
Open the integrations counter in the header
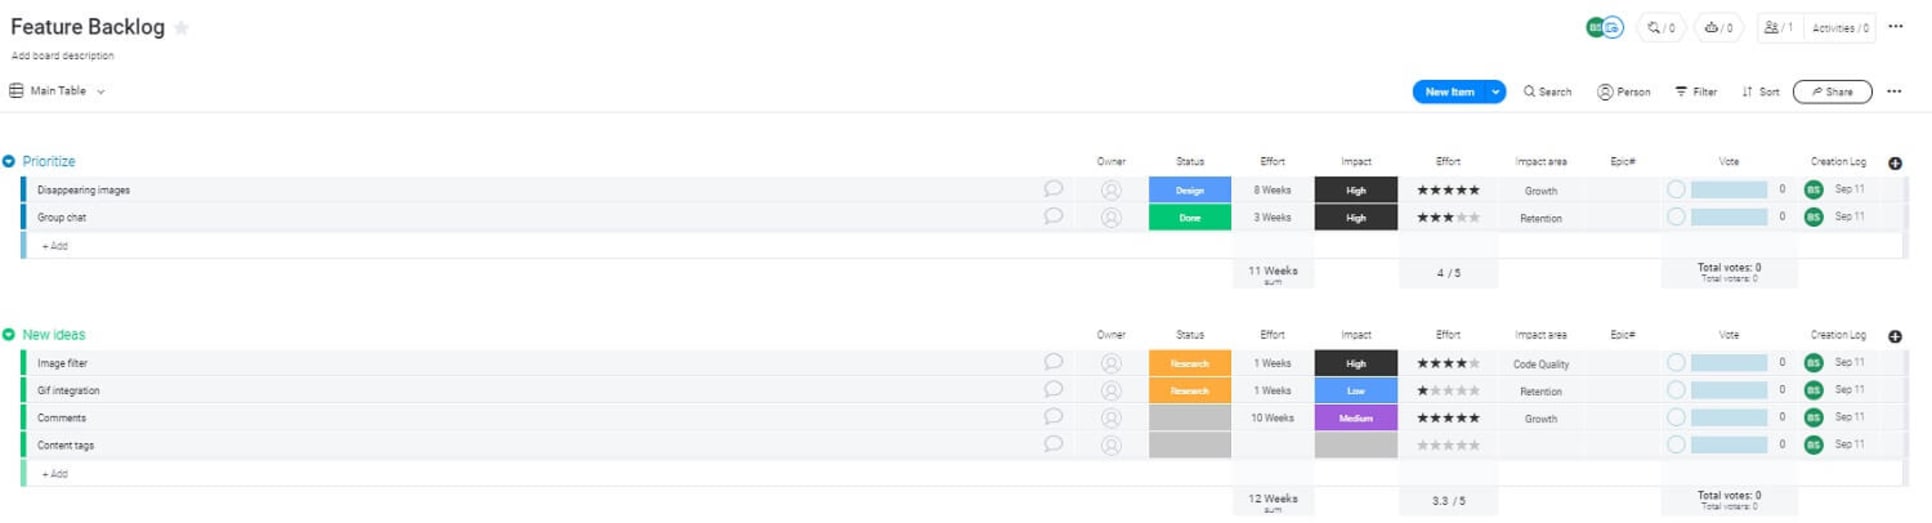[1661, 28]
